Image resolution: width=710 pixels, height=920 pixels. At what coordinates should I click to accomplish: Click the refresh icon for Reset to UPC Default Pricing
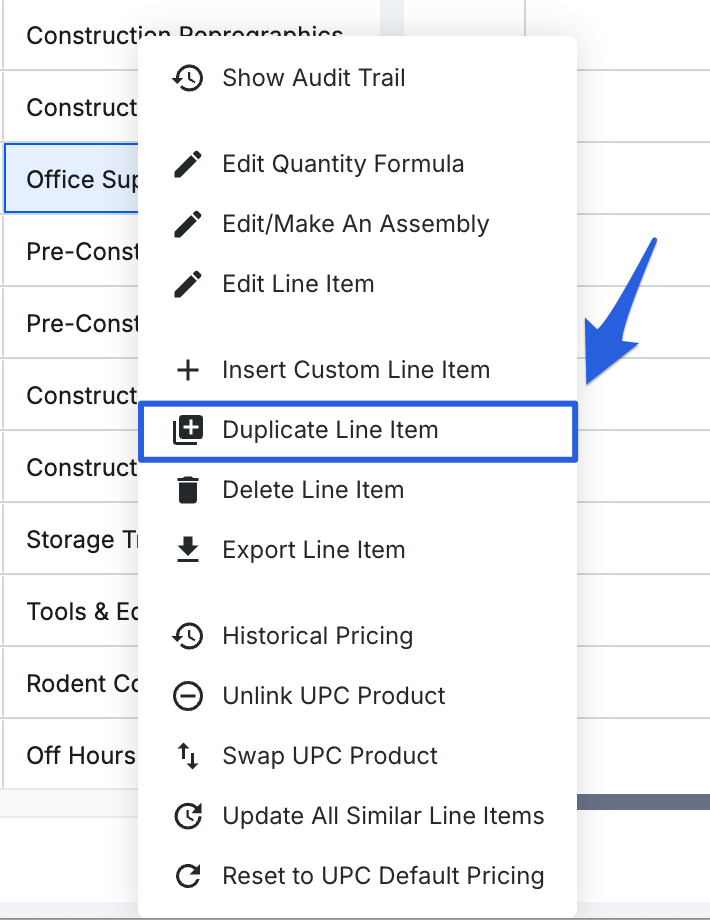(188, 876)
